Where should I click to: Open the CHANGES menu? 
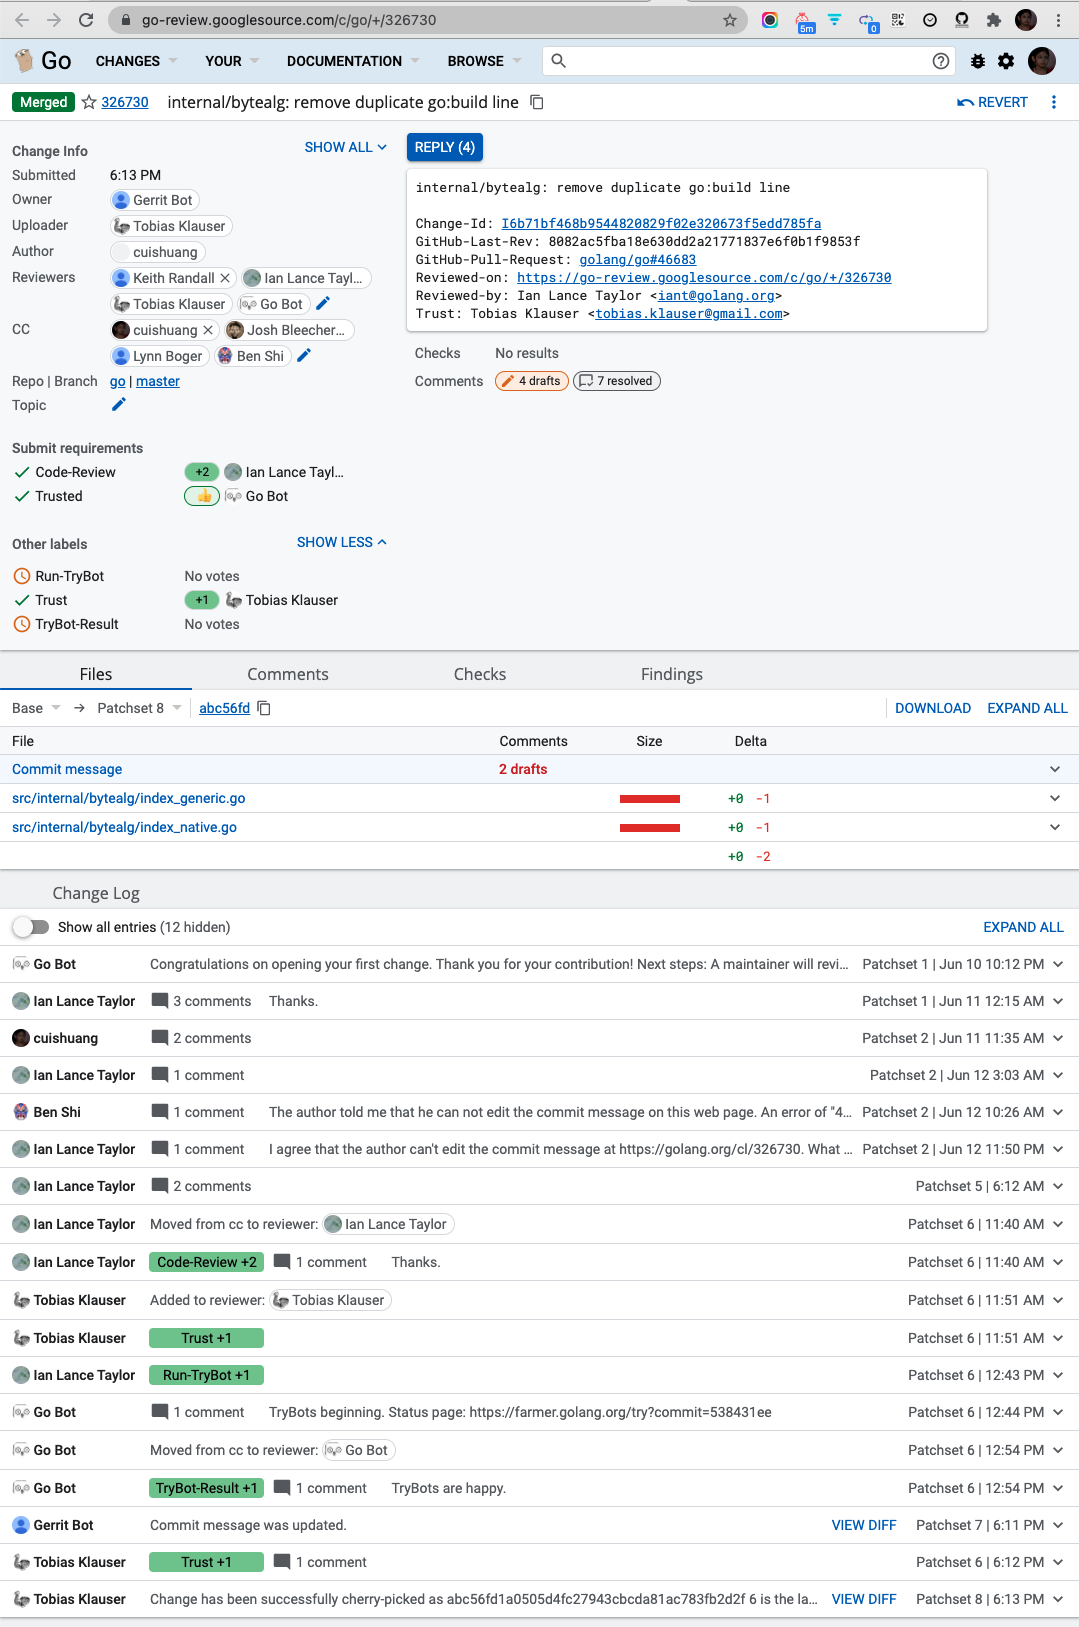pos(136,61)
